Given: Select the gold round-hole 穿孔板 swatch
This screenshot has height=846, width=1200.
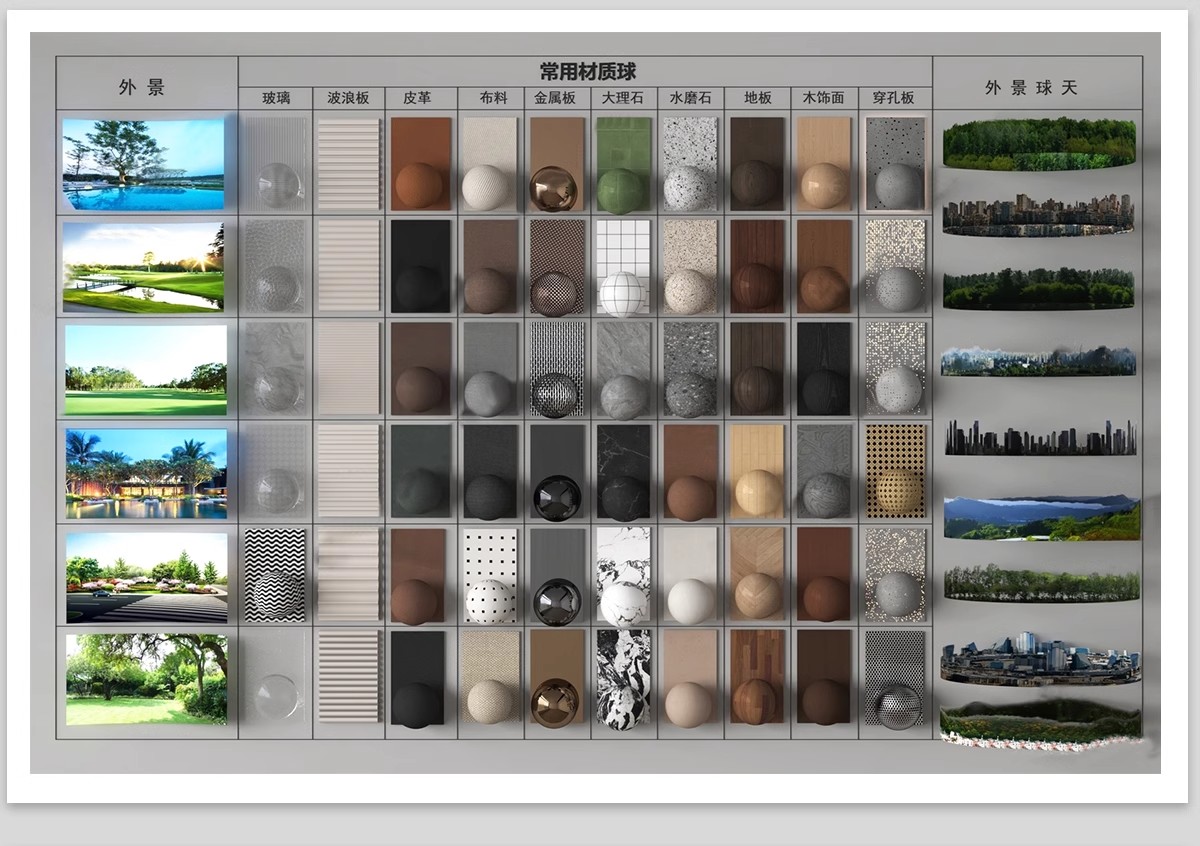Looking at the screenshot, I should pos(897,471).
